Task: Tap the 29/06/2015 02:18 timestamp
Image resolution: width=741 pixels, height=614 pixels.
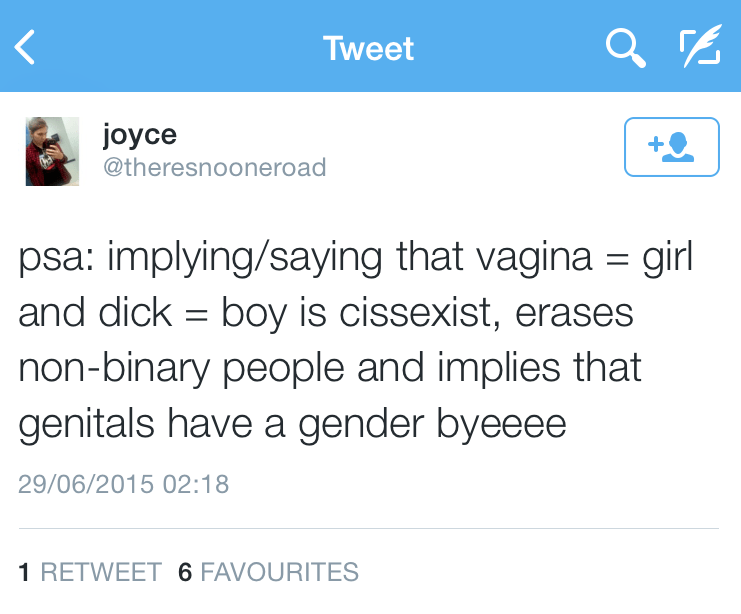Action: click(123, 485)
